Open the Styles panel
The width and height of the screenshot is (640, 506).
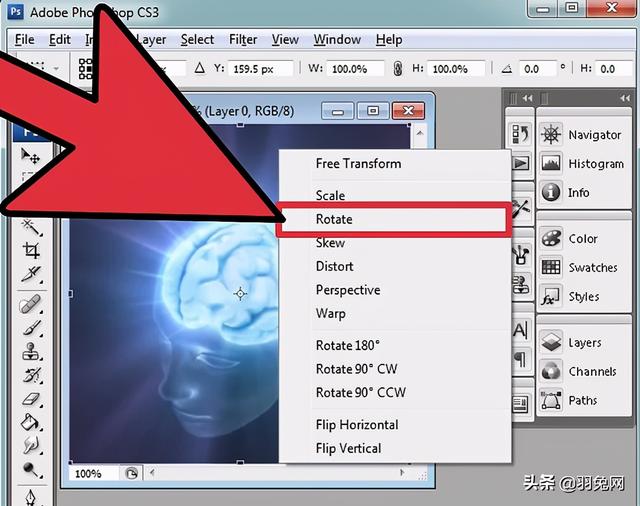point(570,296)
